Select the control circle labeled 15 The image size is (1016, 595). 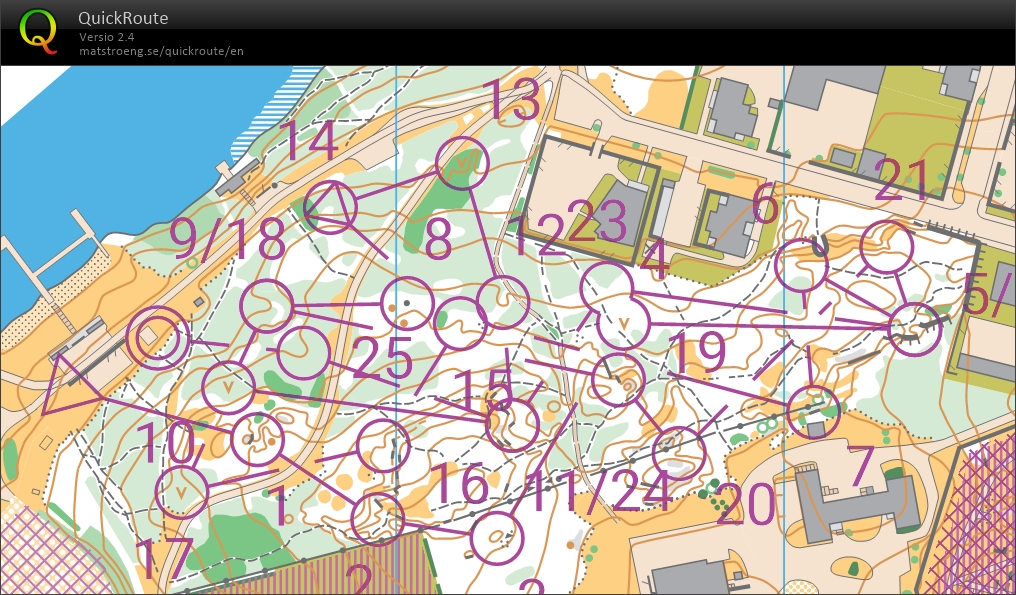click(x=512, y=424)
